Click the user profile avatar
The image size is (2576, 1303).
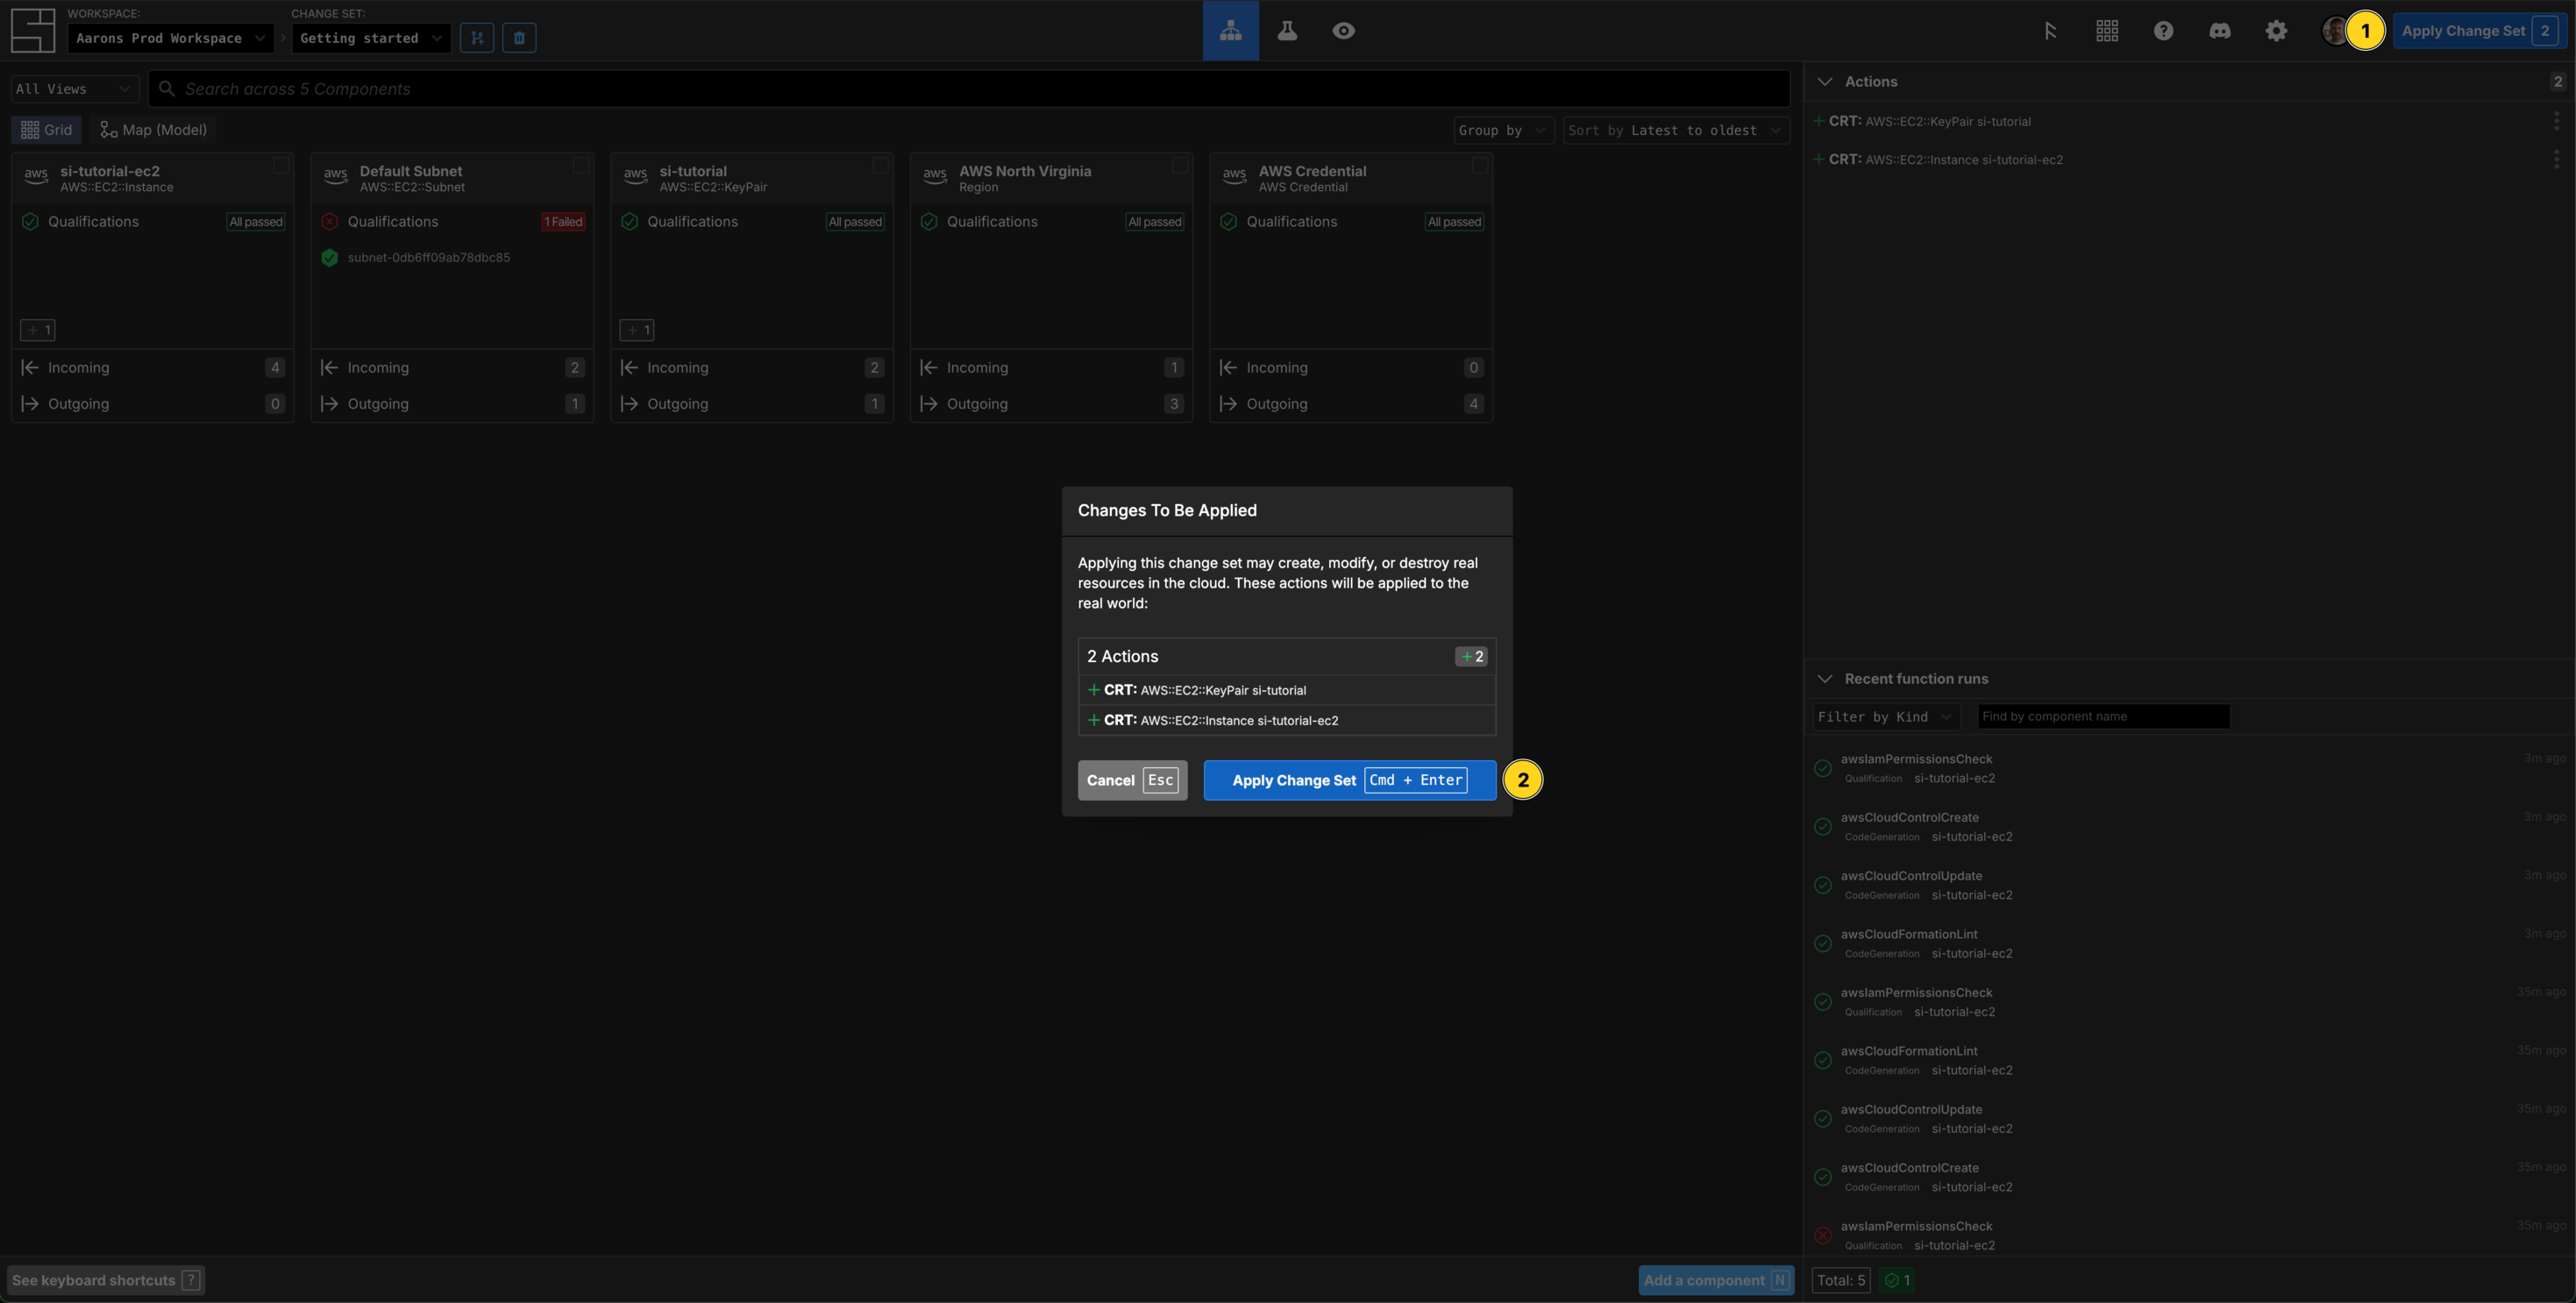pos(2333,31)
